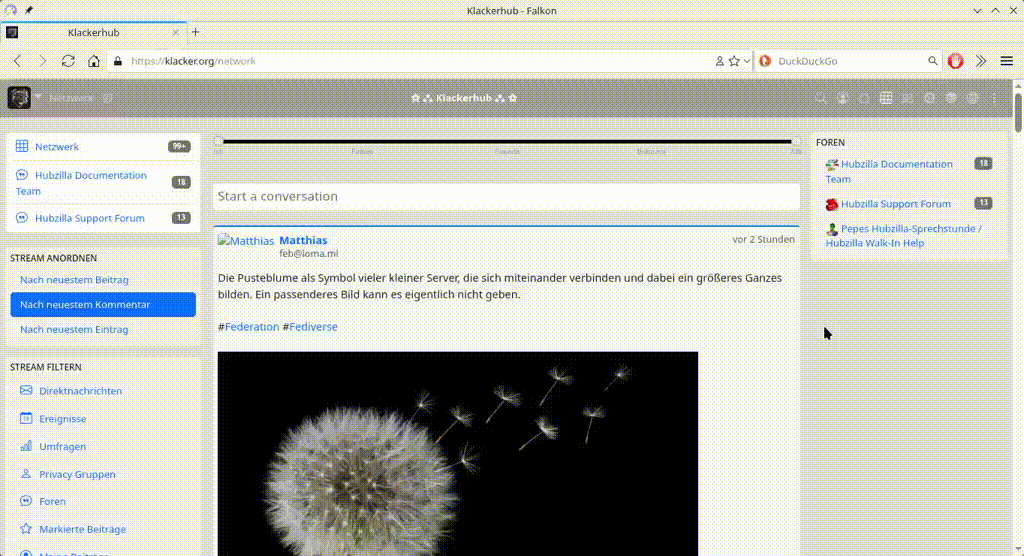Expand the caret next to the channel avatar
This screenshot has width=1024, height=556.
click(38, 97)
